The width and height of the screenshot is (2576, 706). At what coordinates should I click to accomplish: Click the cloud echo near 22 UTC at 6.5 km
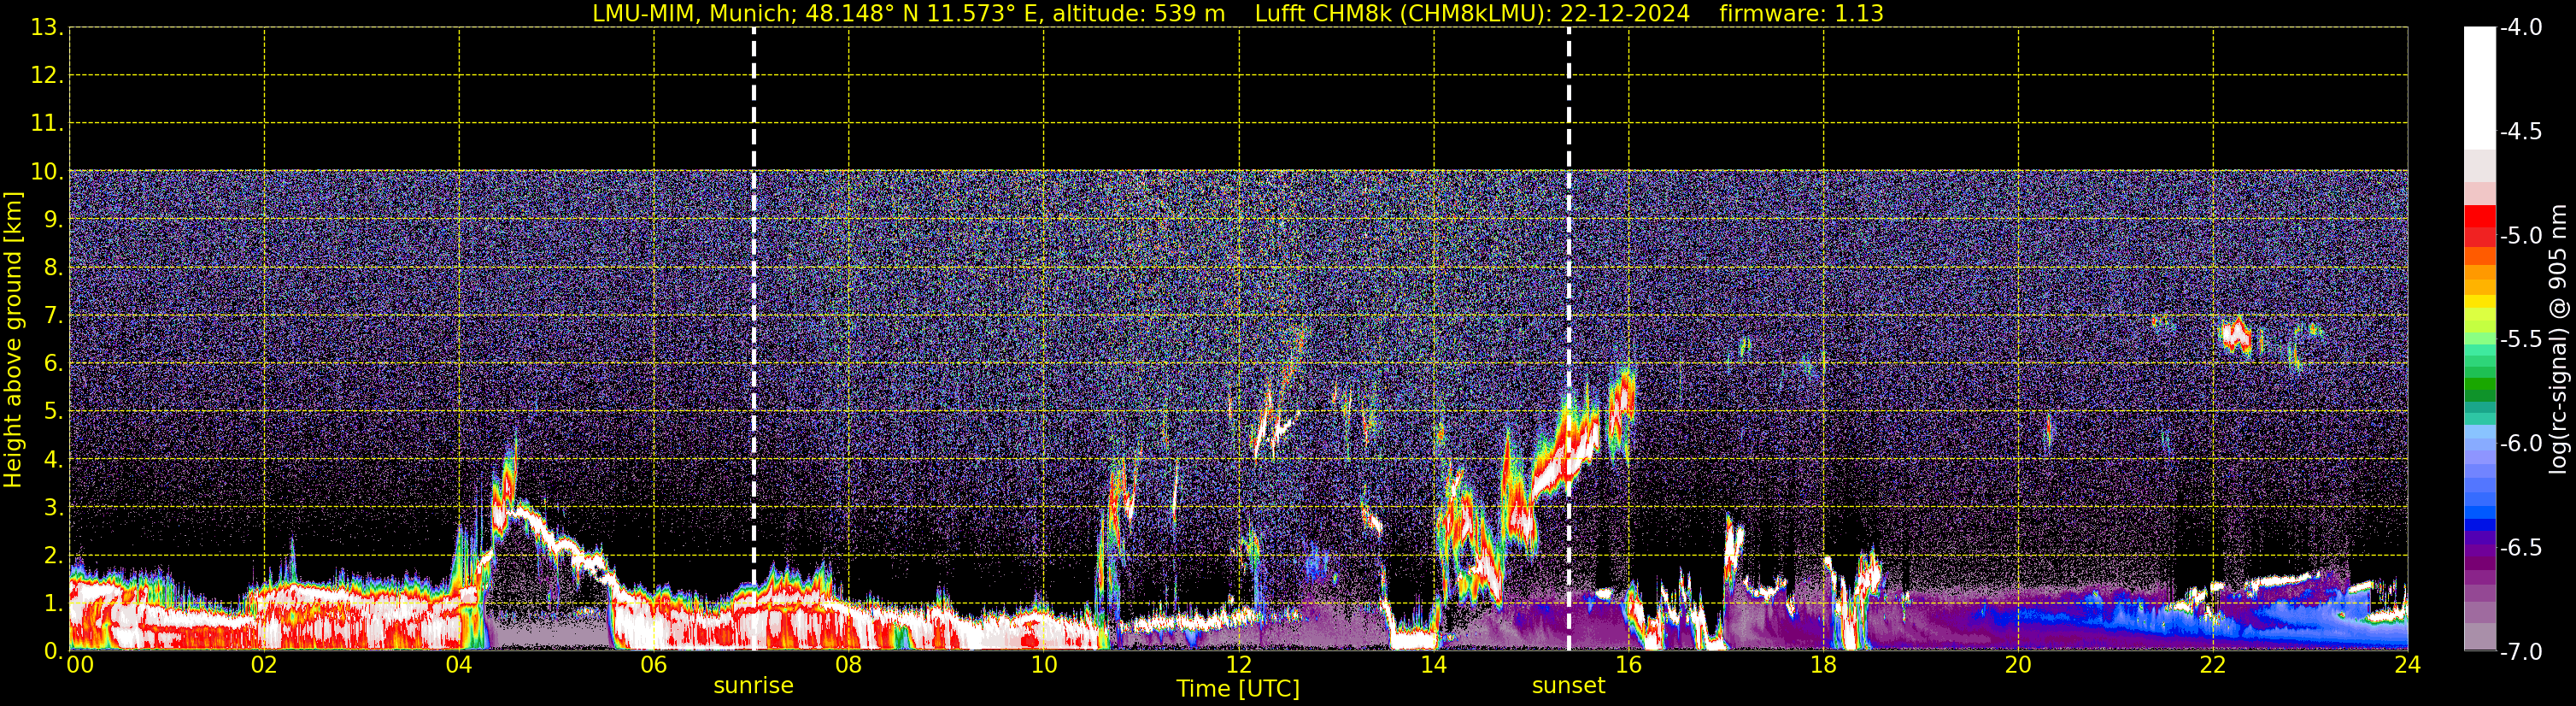(x=2236, y=336)
